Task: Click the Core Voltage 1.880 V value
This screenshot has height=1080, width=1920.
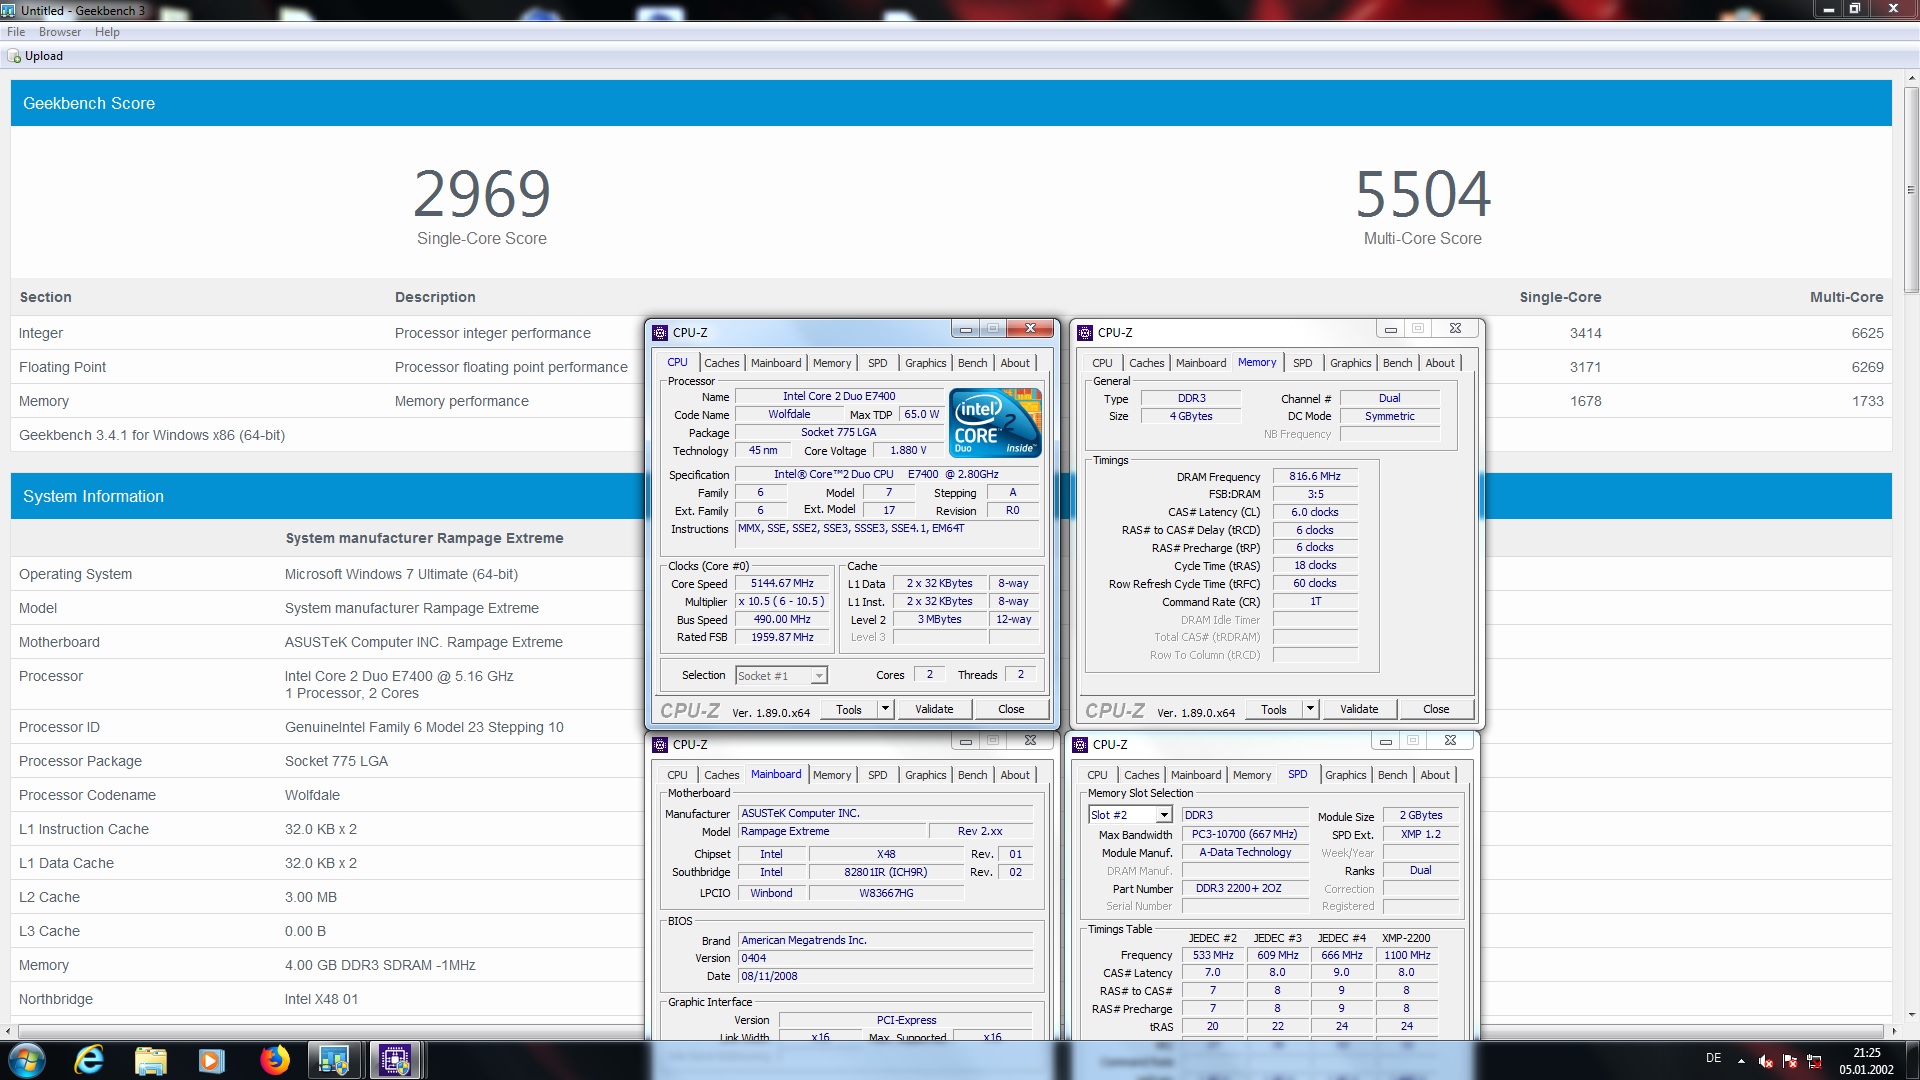Action: coord(908,451)
